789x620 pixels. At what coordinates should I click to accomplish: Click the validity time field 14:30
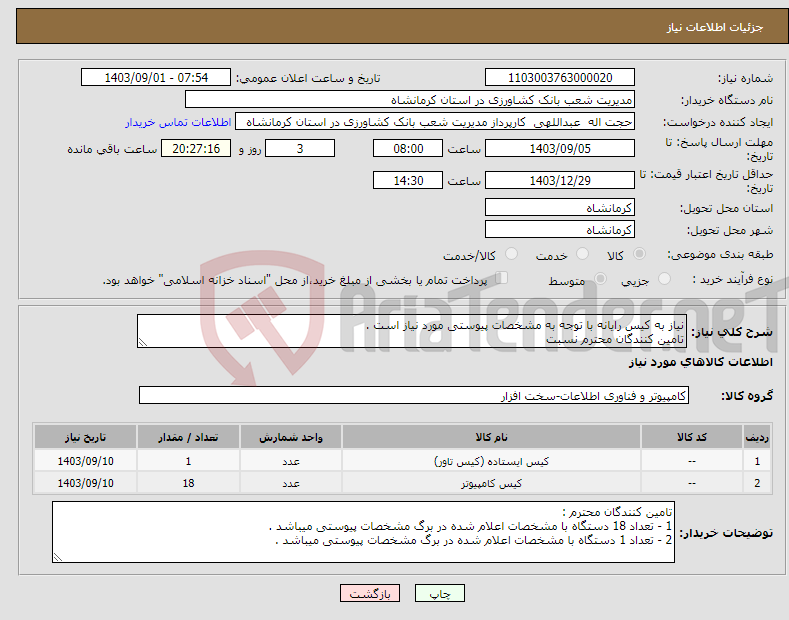click(x=408, y=180)
